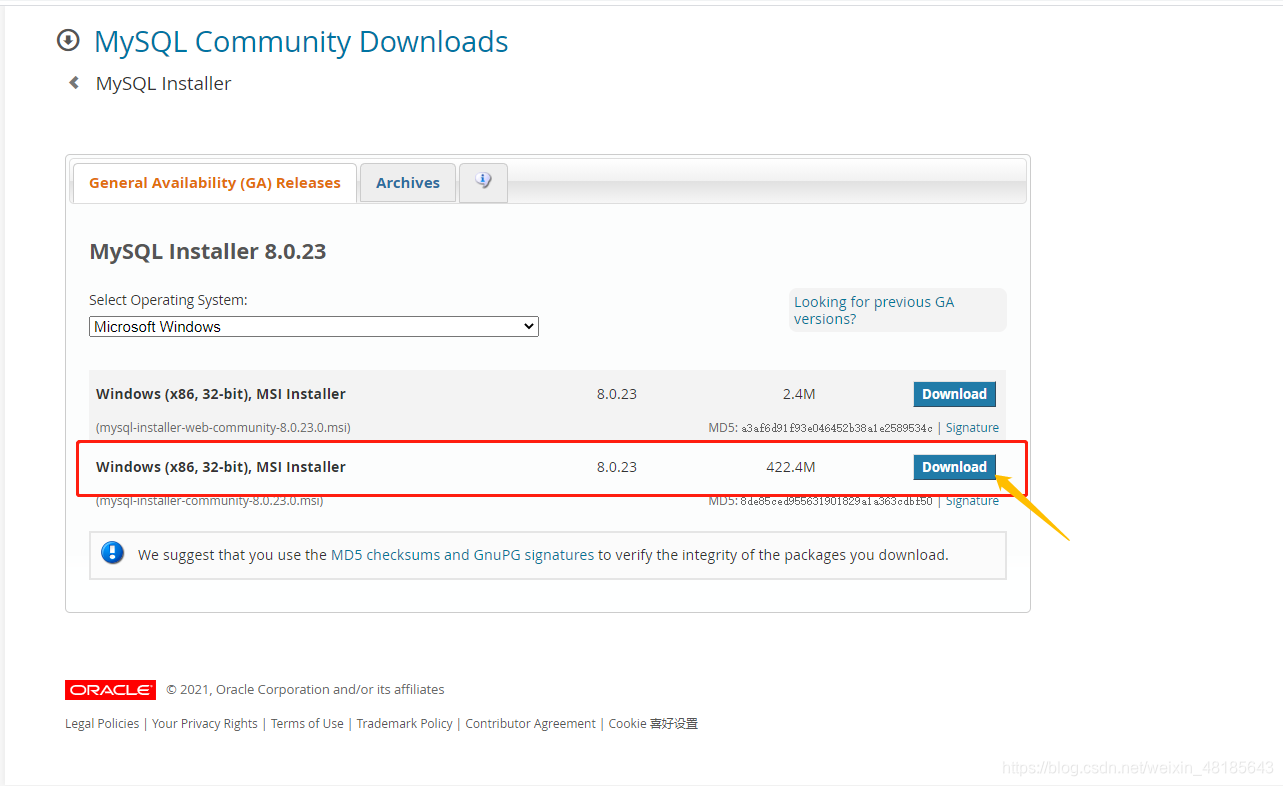
Task: Click the 'Select Operating System:' label
Action: coord(168,300)
